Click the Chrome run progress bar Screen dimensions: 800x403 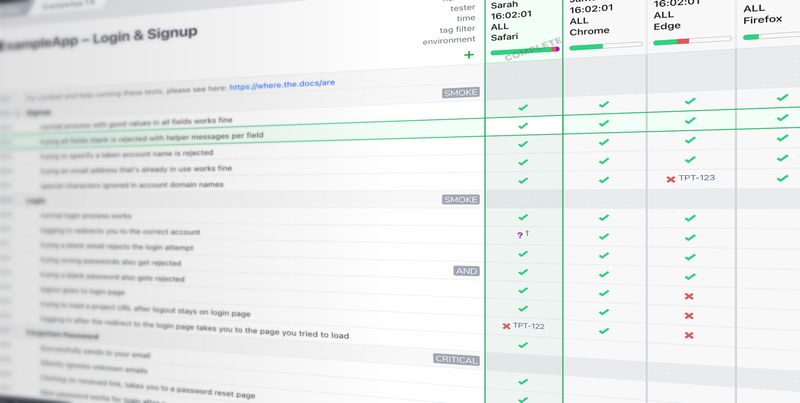(x=606, y=46)
